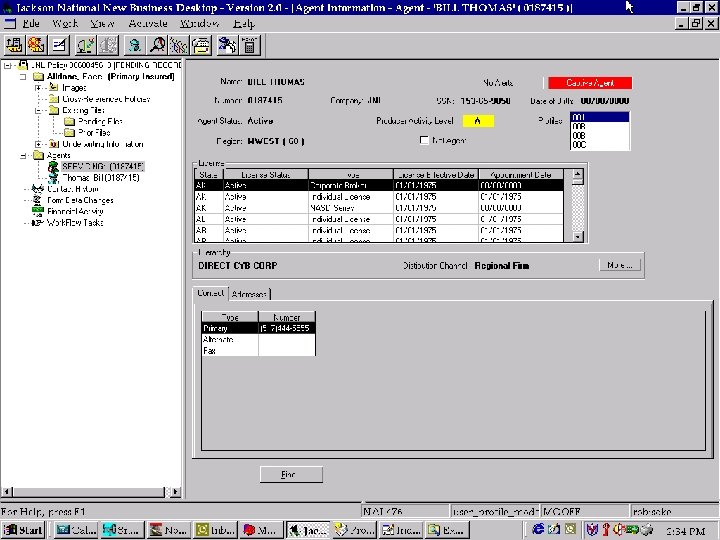Open Financial Activity in the tree
720x540 pixels.
[76, 211]
